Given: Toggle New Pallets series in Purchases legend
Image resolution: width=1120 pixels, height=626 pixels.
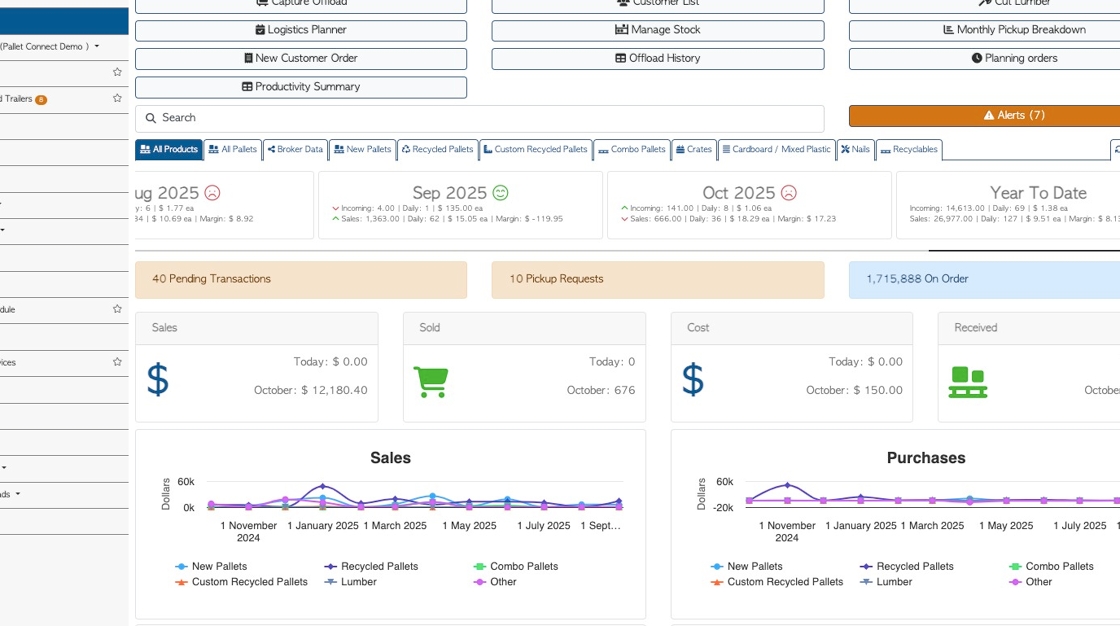Looking at the screenshot, I should click(x=746, y=566).
